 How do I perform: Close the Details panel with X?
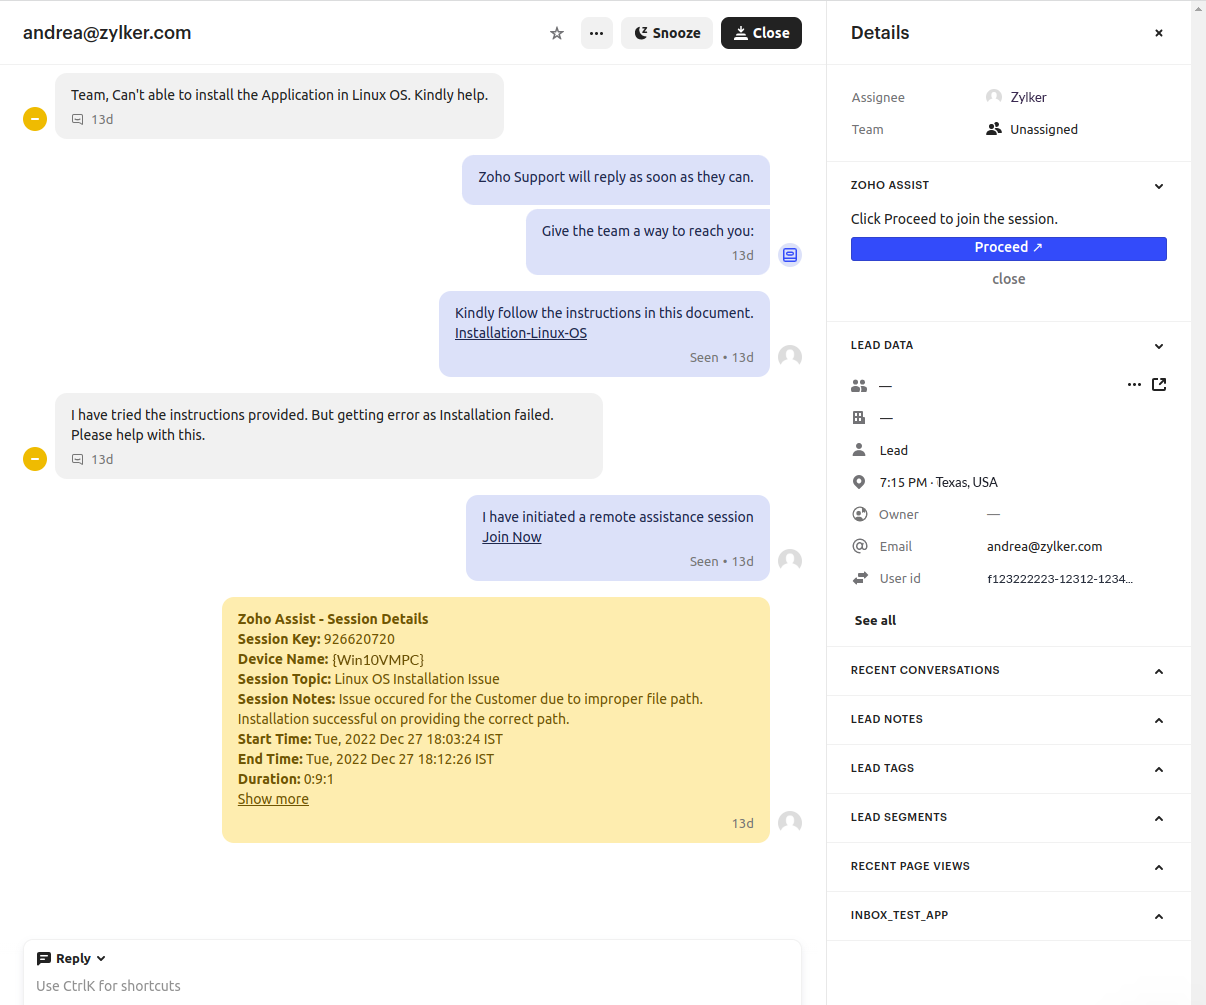pos(1159,33)
